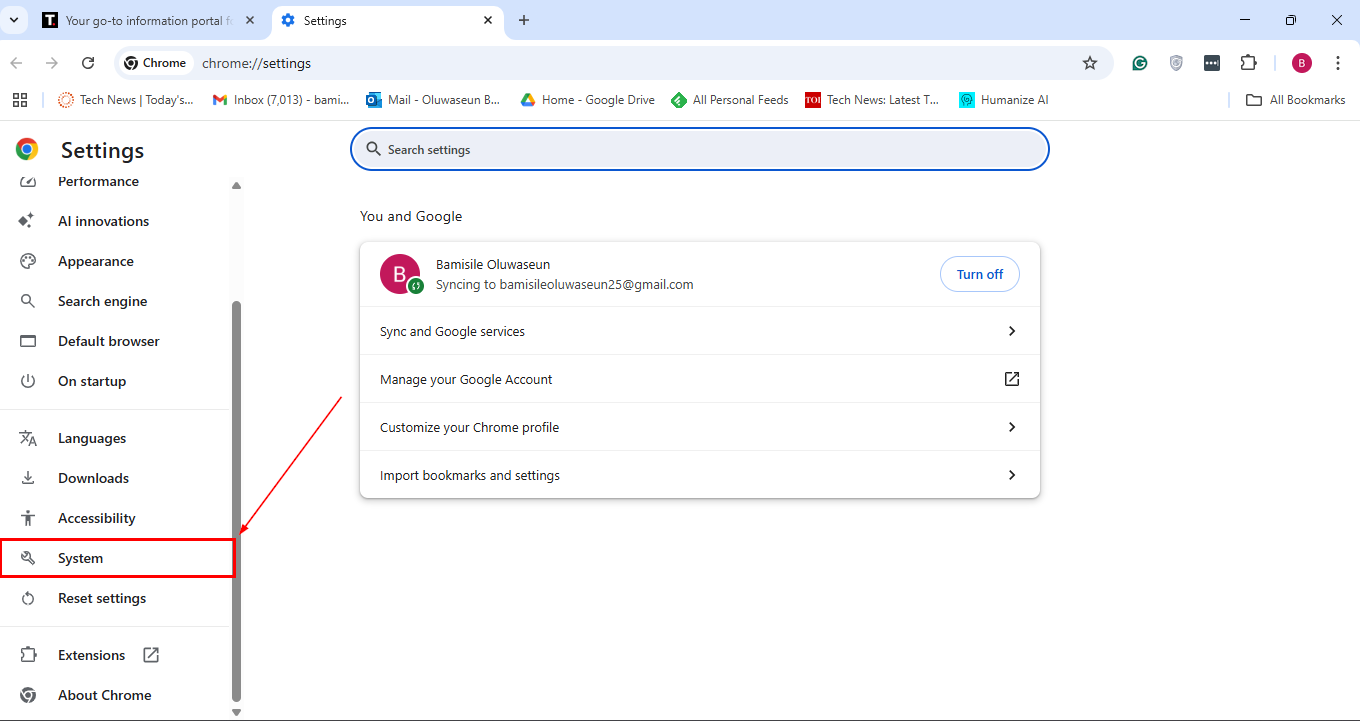Viewport: 1360px width, 721px height.
Task: Open Manage your Google Account
Action: point(700,379)
